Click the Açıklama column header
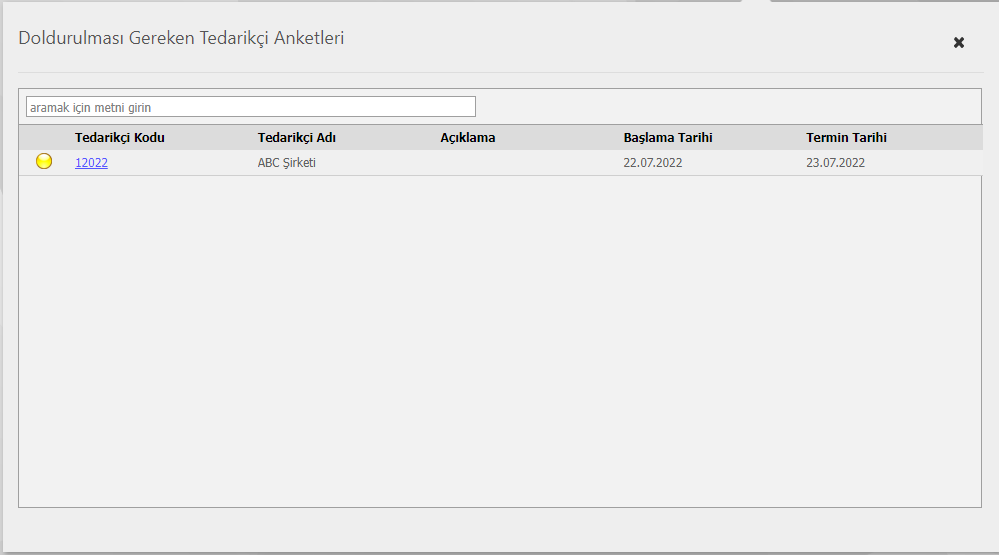Viewport: 999px width, 555px height. [468, 138]
